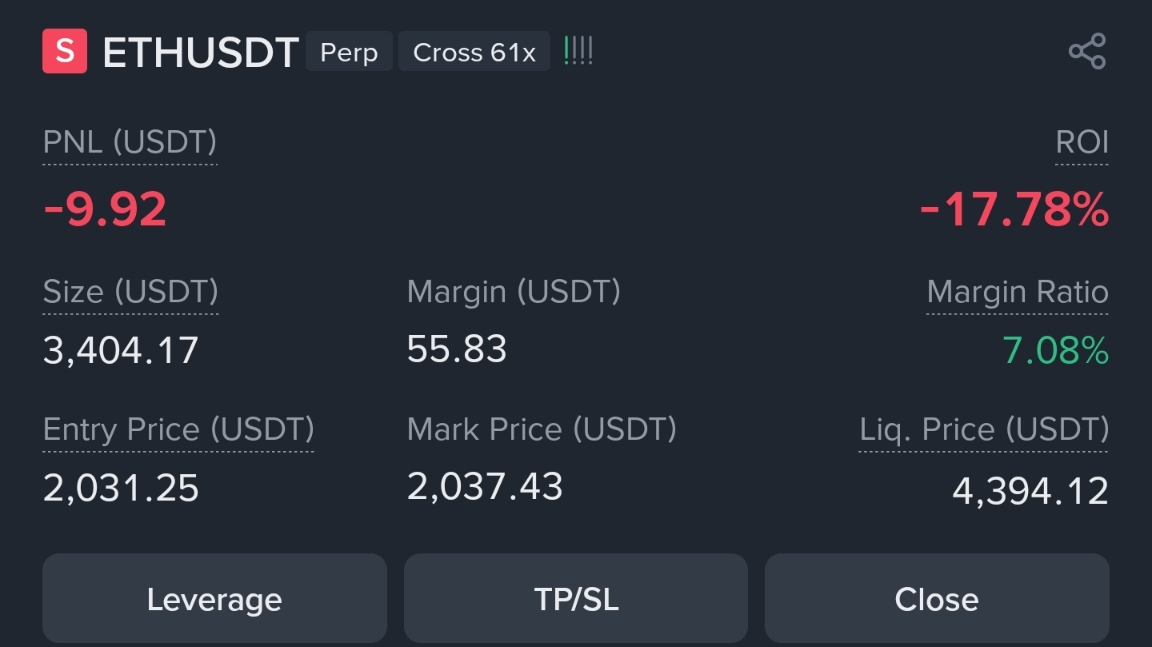Viewport: 1152px width, 647px height.
Task: Tap the 7.08% margin ratio value
Action: click(x=1056, y=350)
